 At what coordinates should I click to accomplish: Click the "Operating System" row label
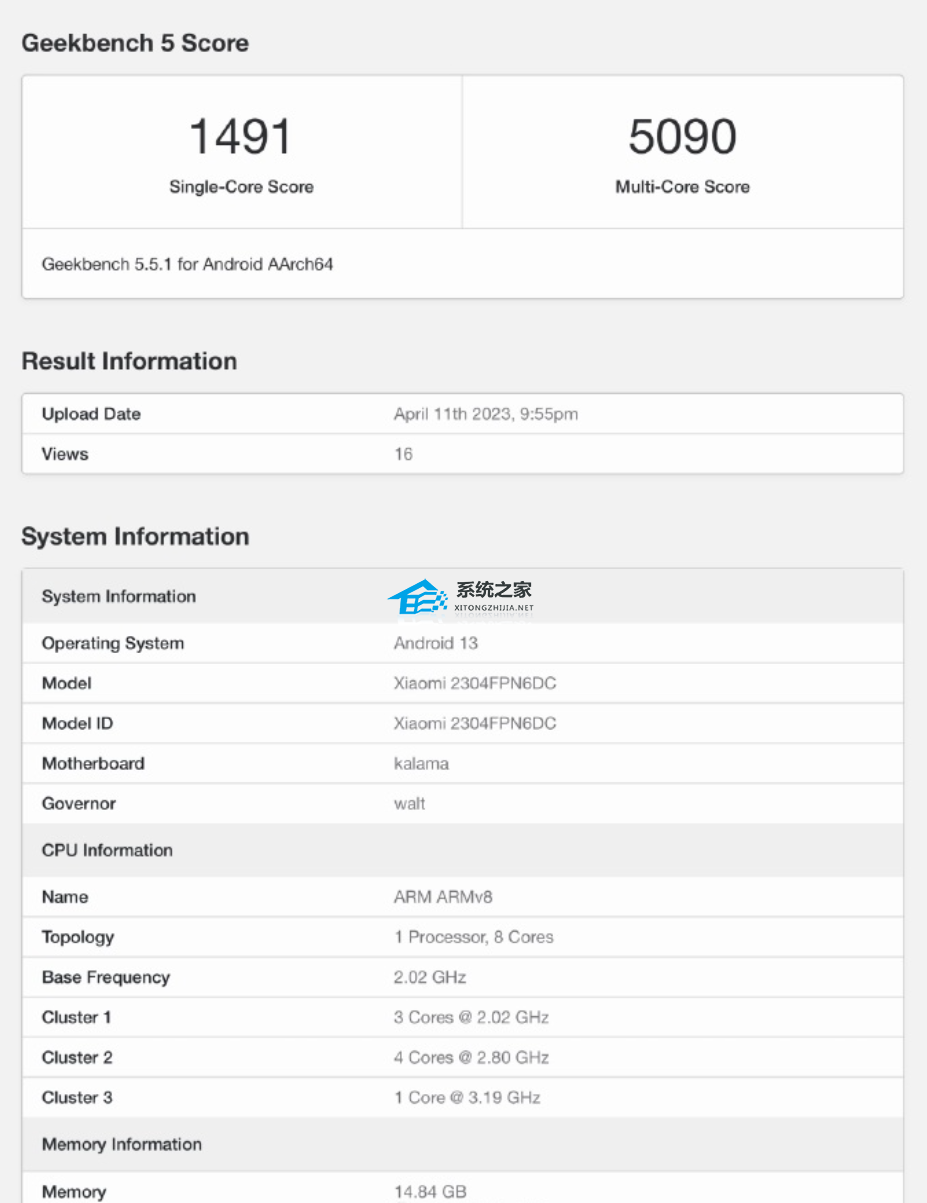tap(113, 643)
